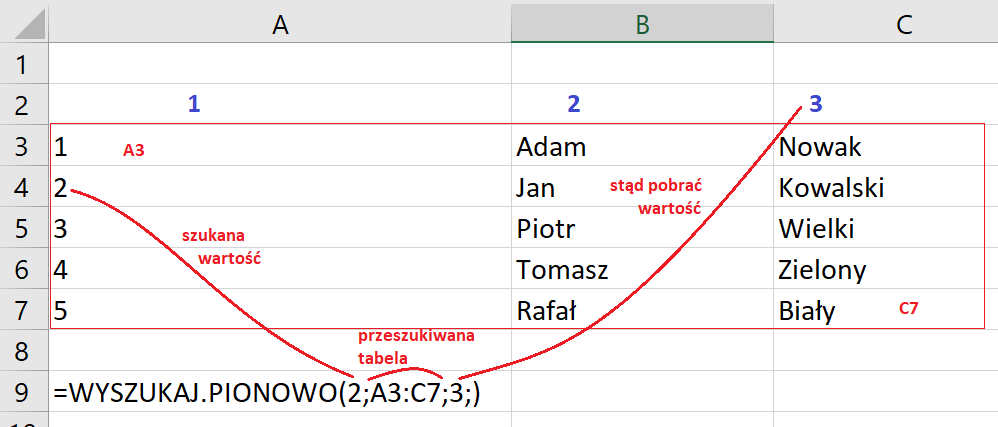Image resolution: width=998 pixels, height=427 pixels.
Task: Click the Piotr cell
Action: pyautogui.click(x=546, y=229)
